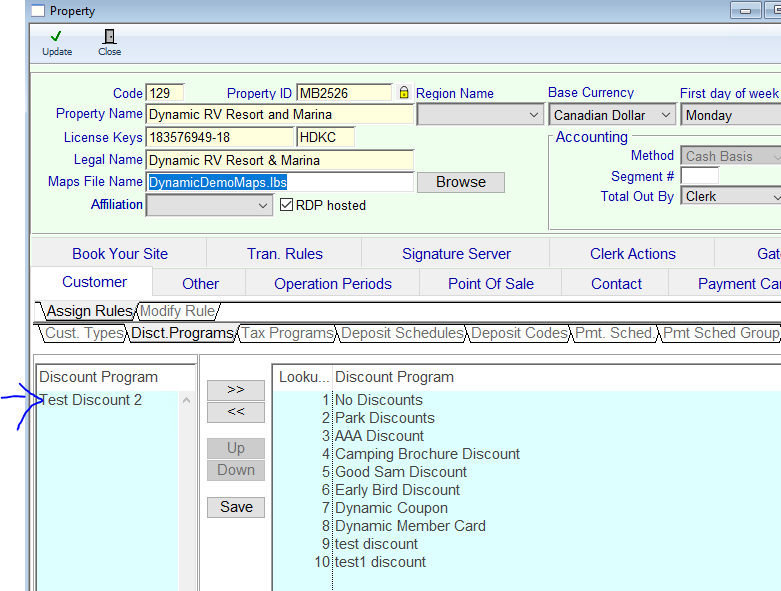Click the License Keys number field
The height and width of the screenshot is (591, 781).
220,137
